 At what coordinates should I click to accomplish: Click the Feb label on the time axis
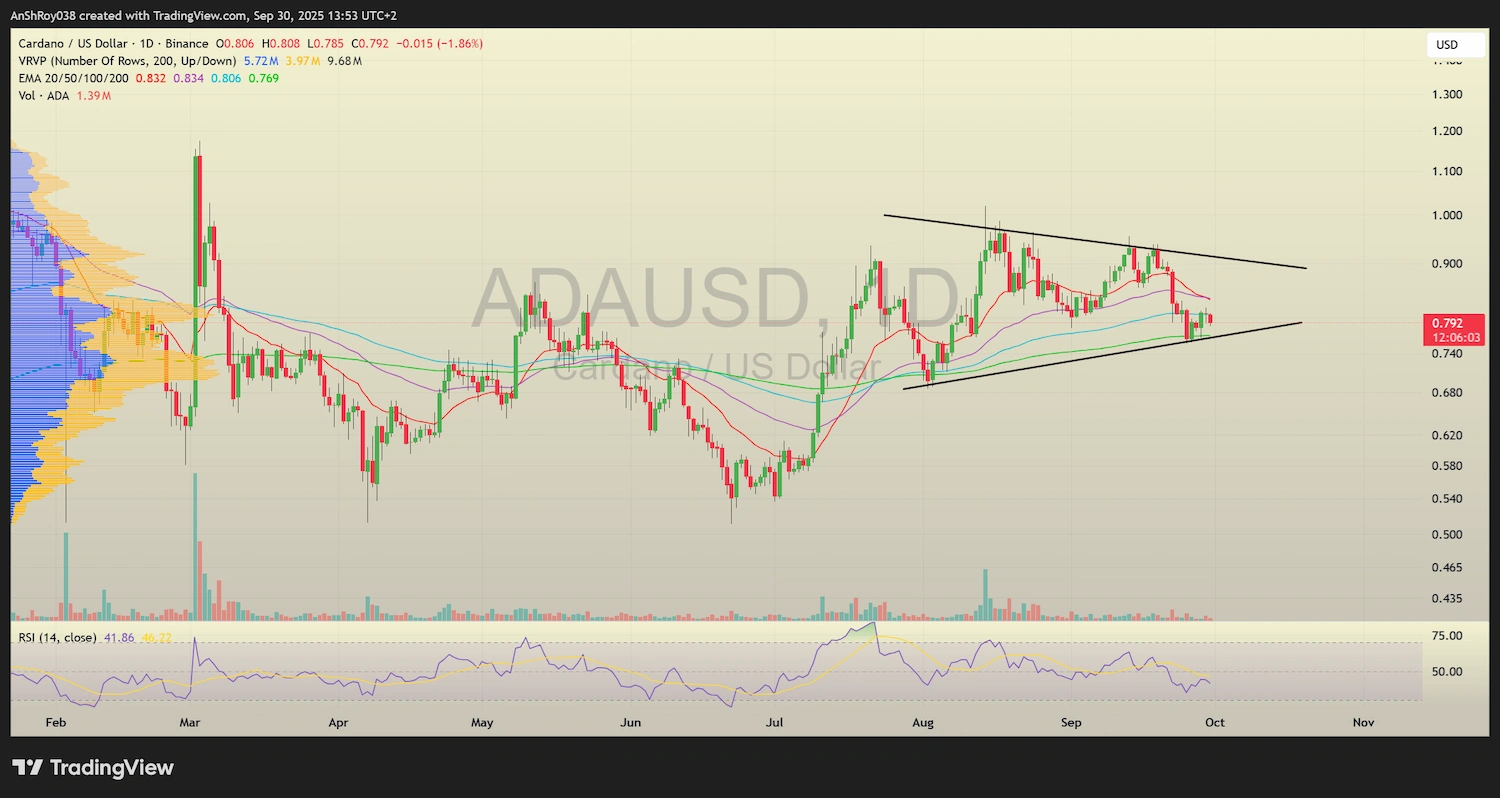tap(55, 722)
